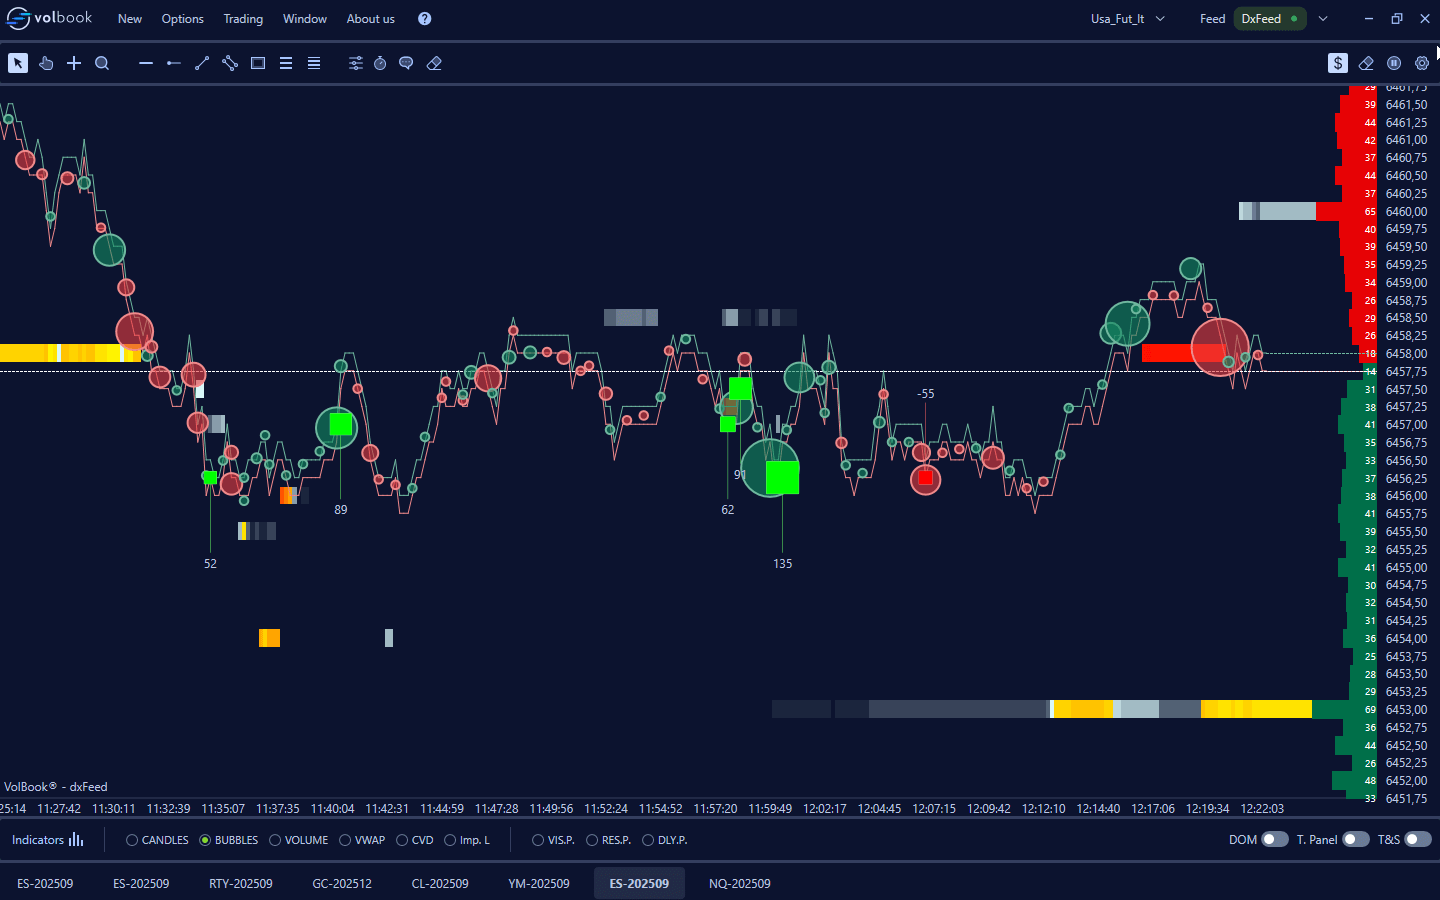The width and height of the screenshot is (1440, 900).
Task: Pick the rectangle drawing tool
Action: point(258,63)
